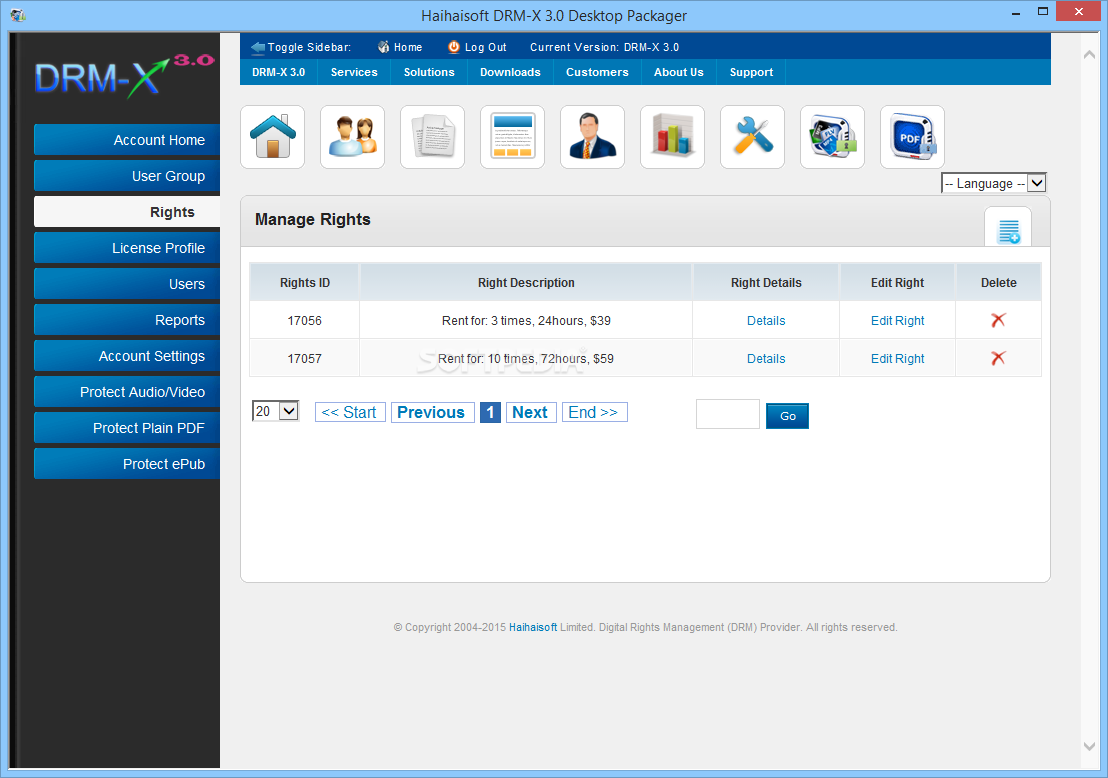The width and height of the screenshot is (1108, 778).
Task: Jump to << Start page
Action: pyautogui.click(x=350, y=412)
